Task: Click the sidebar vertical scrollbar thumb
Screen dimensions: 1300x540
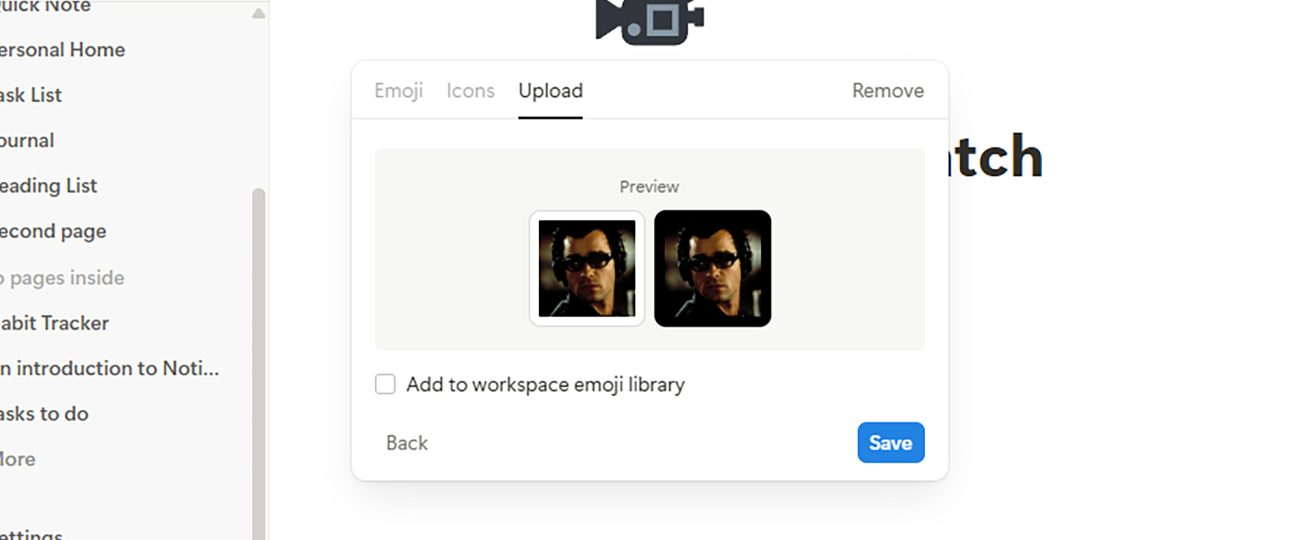Action: pos(259,363)
